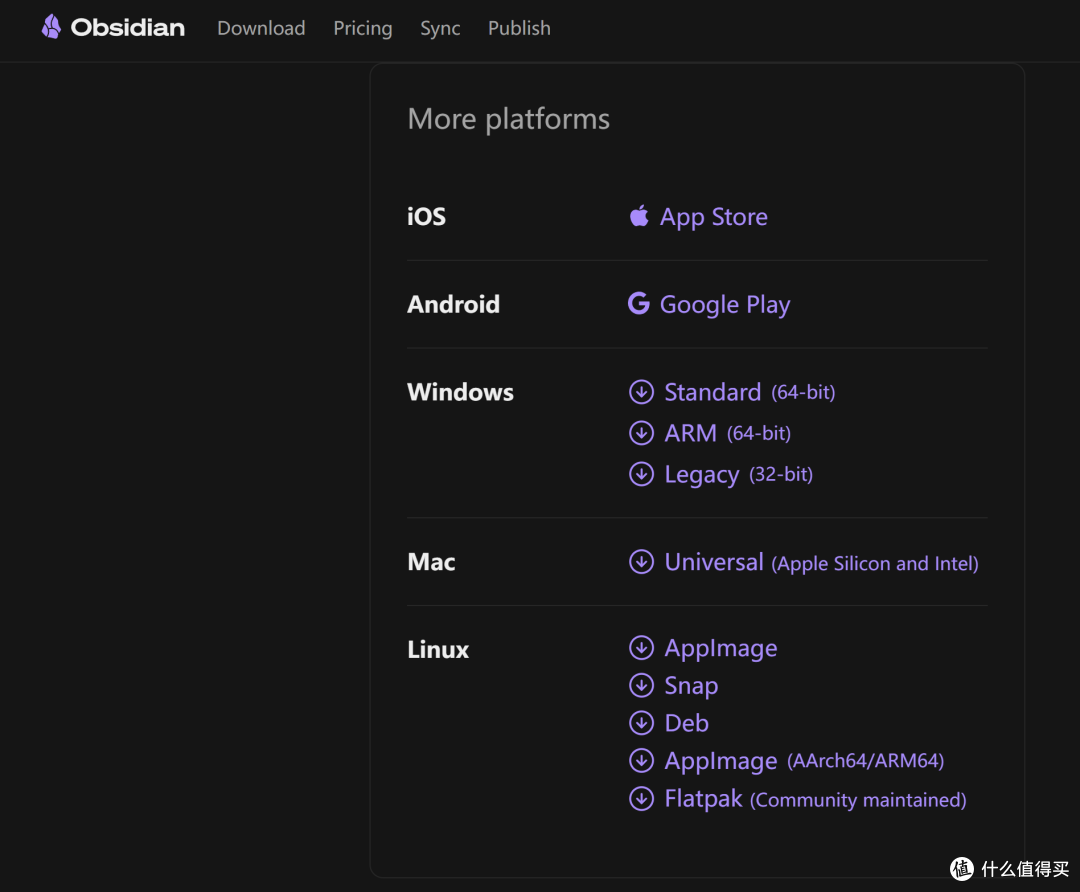The height and width of the screenshot is (892, 1080).
Task: Click download icon next to Deb
Action: click(x=641, y=723)
